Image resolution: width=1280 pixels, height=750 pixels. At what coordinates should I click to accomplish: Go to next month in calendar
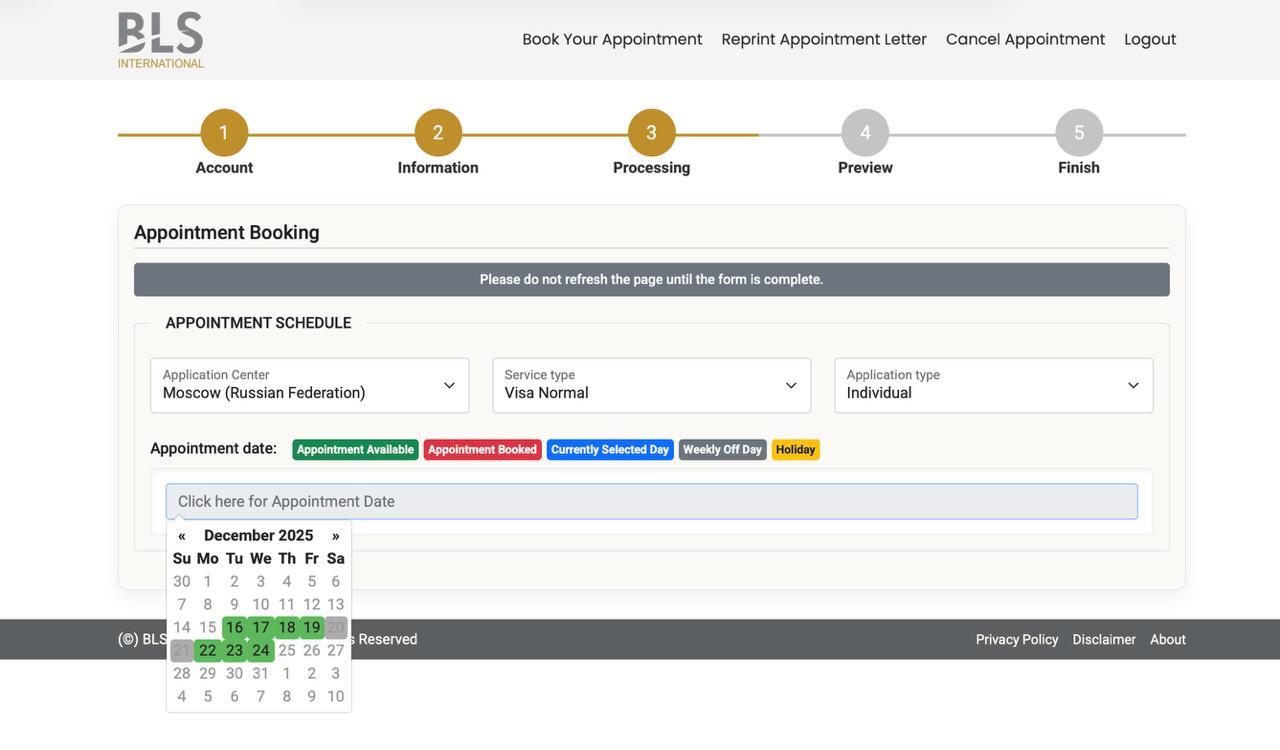tap(336, 536)
